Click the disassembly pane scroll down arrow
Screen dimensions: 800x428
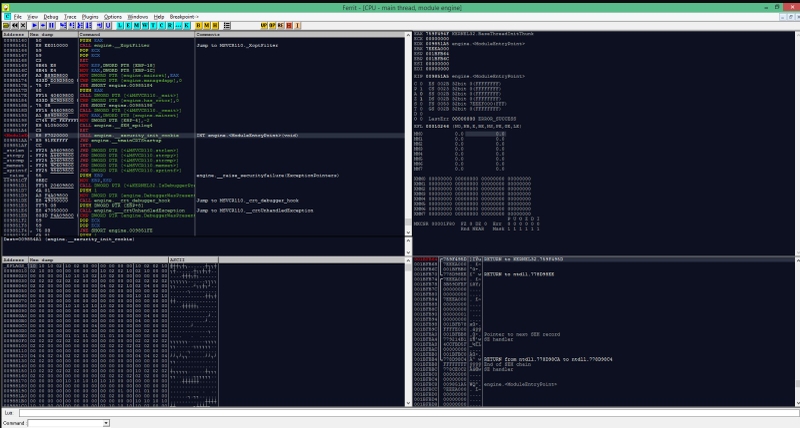[408, 233]
